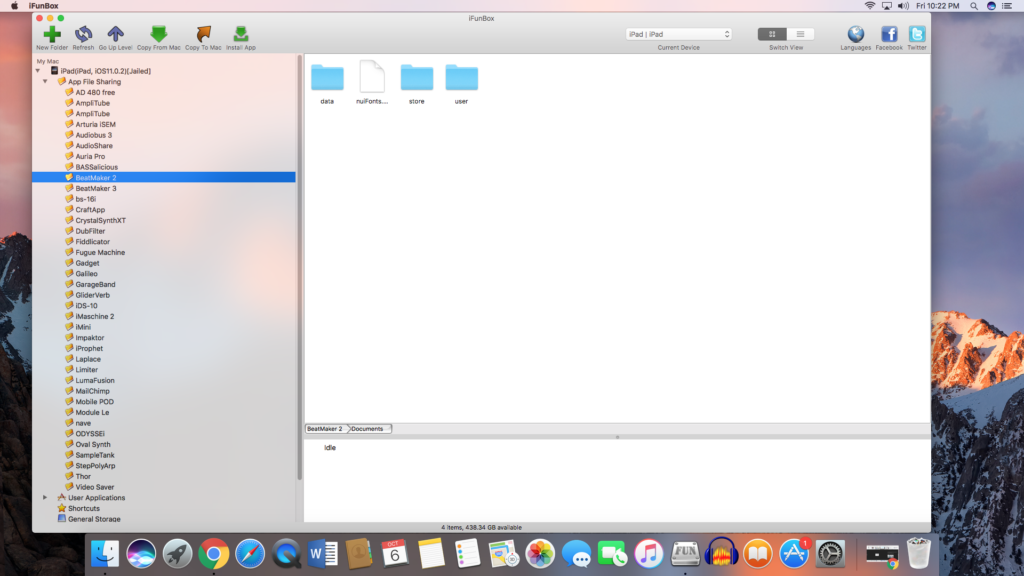Click BeatMaker 2 breadcrumb segment
The width and height of the screenshot is (1024, 576).
[325, 429]
